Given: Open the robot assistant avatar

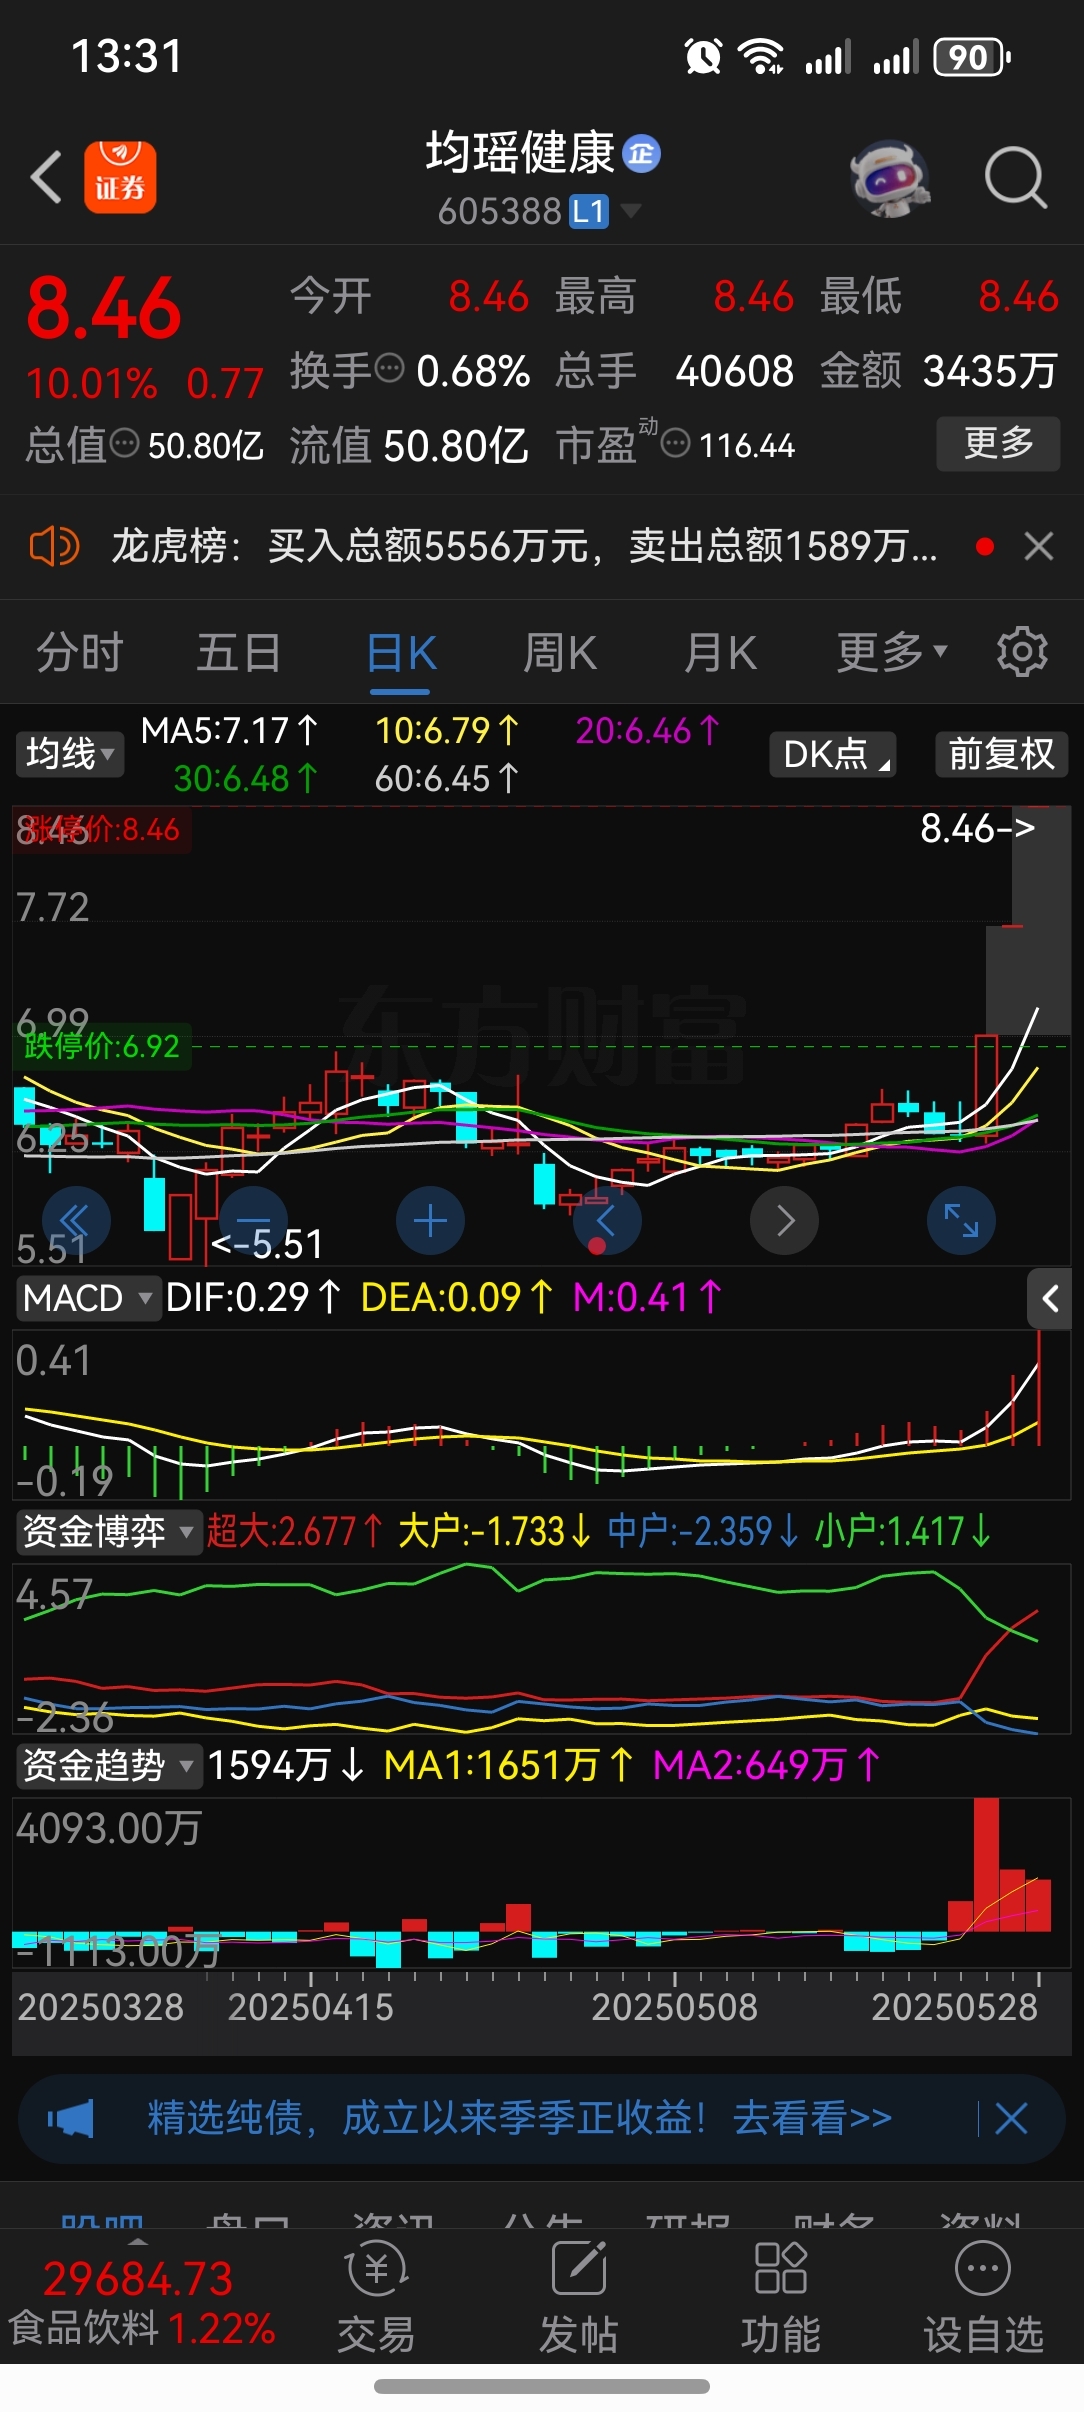Looking at the screenshot, I should tap(890, 179).
